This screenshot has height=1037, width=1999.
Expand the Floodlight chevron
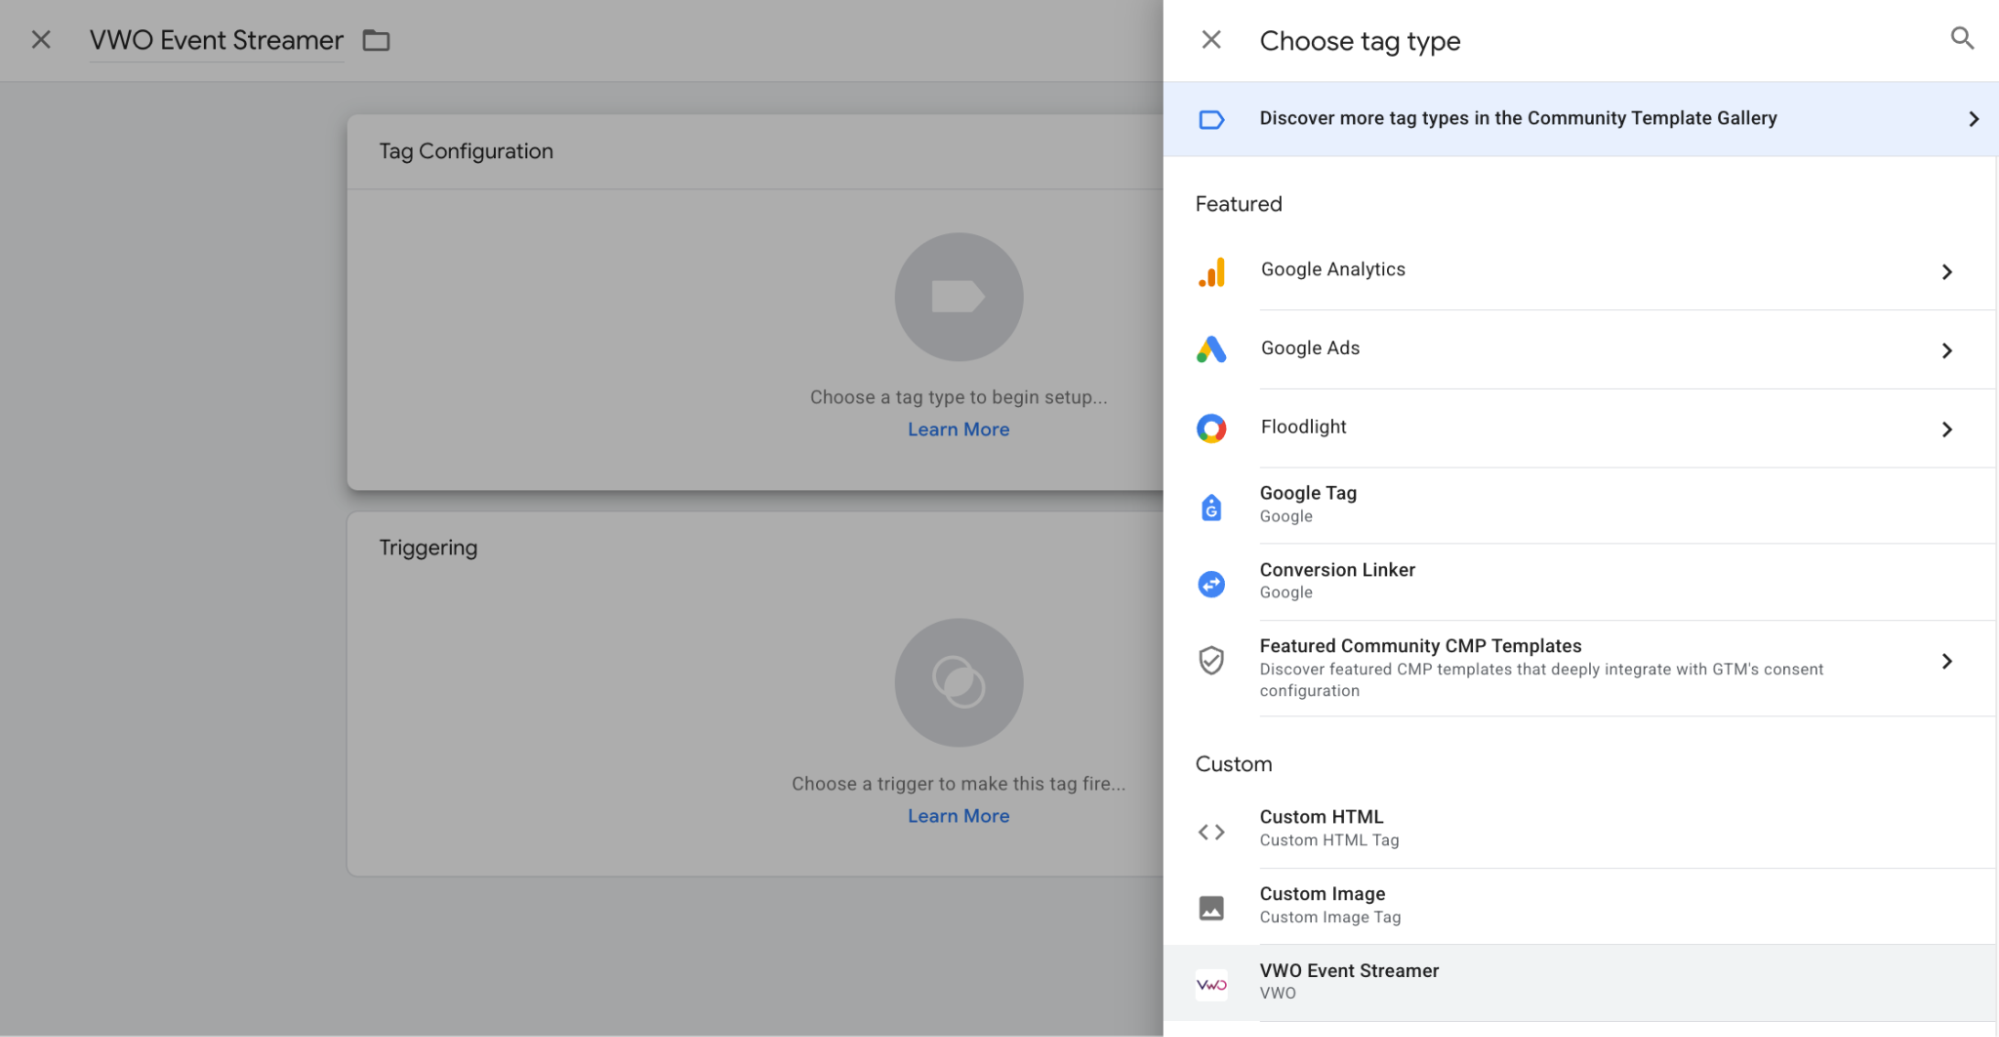coord(1946,429)
